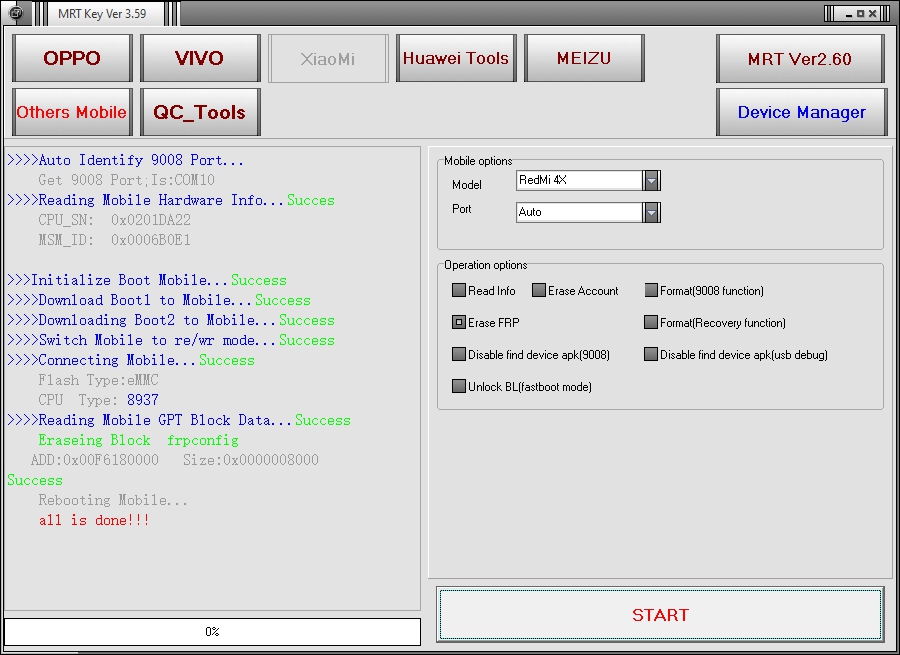Enable the Read Info checkbox
This screenshot has height=655, width=900.
coord(458,290)
